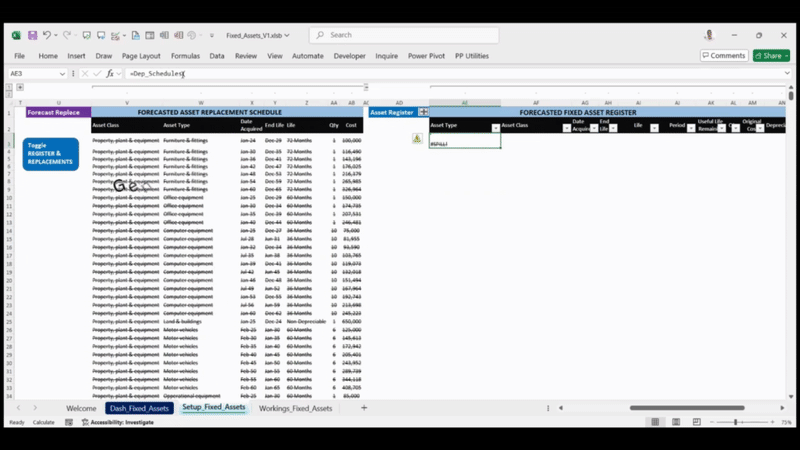
Task: Cancel the formula with the X icon
Action: pos(85,73)
